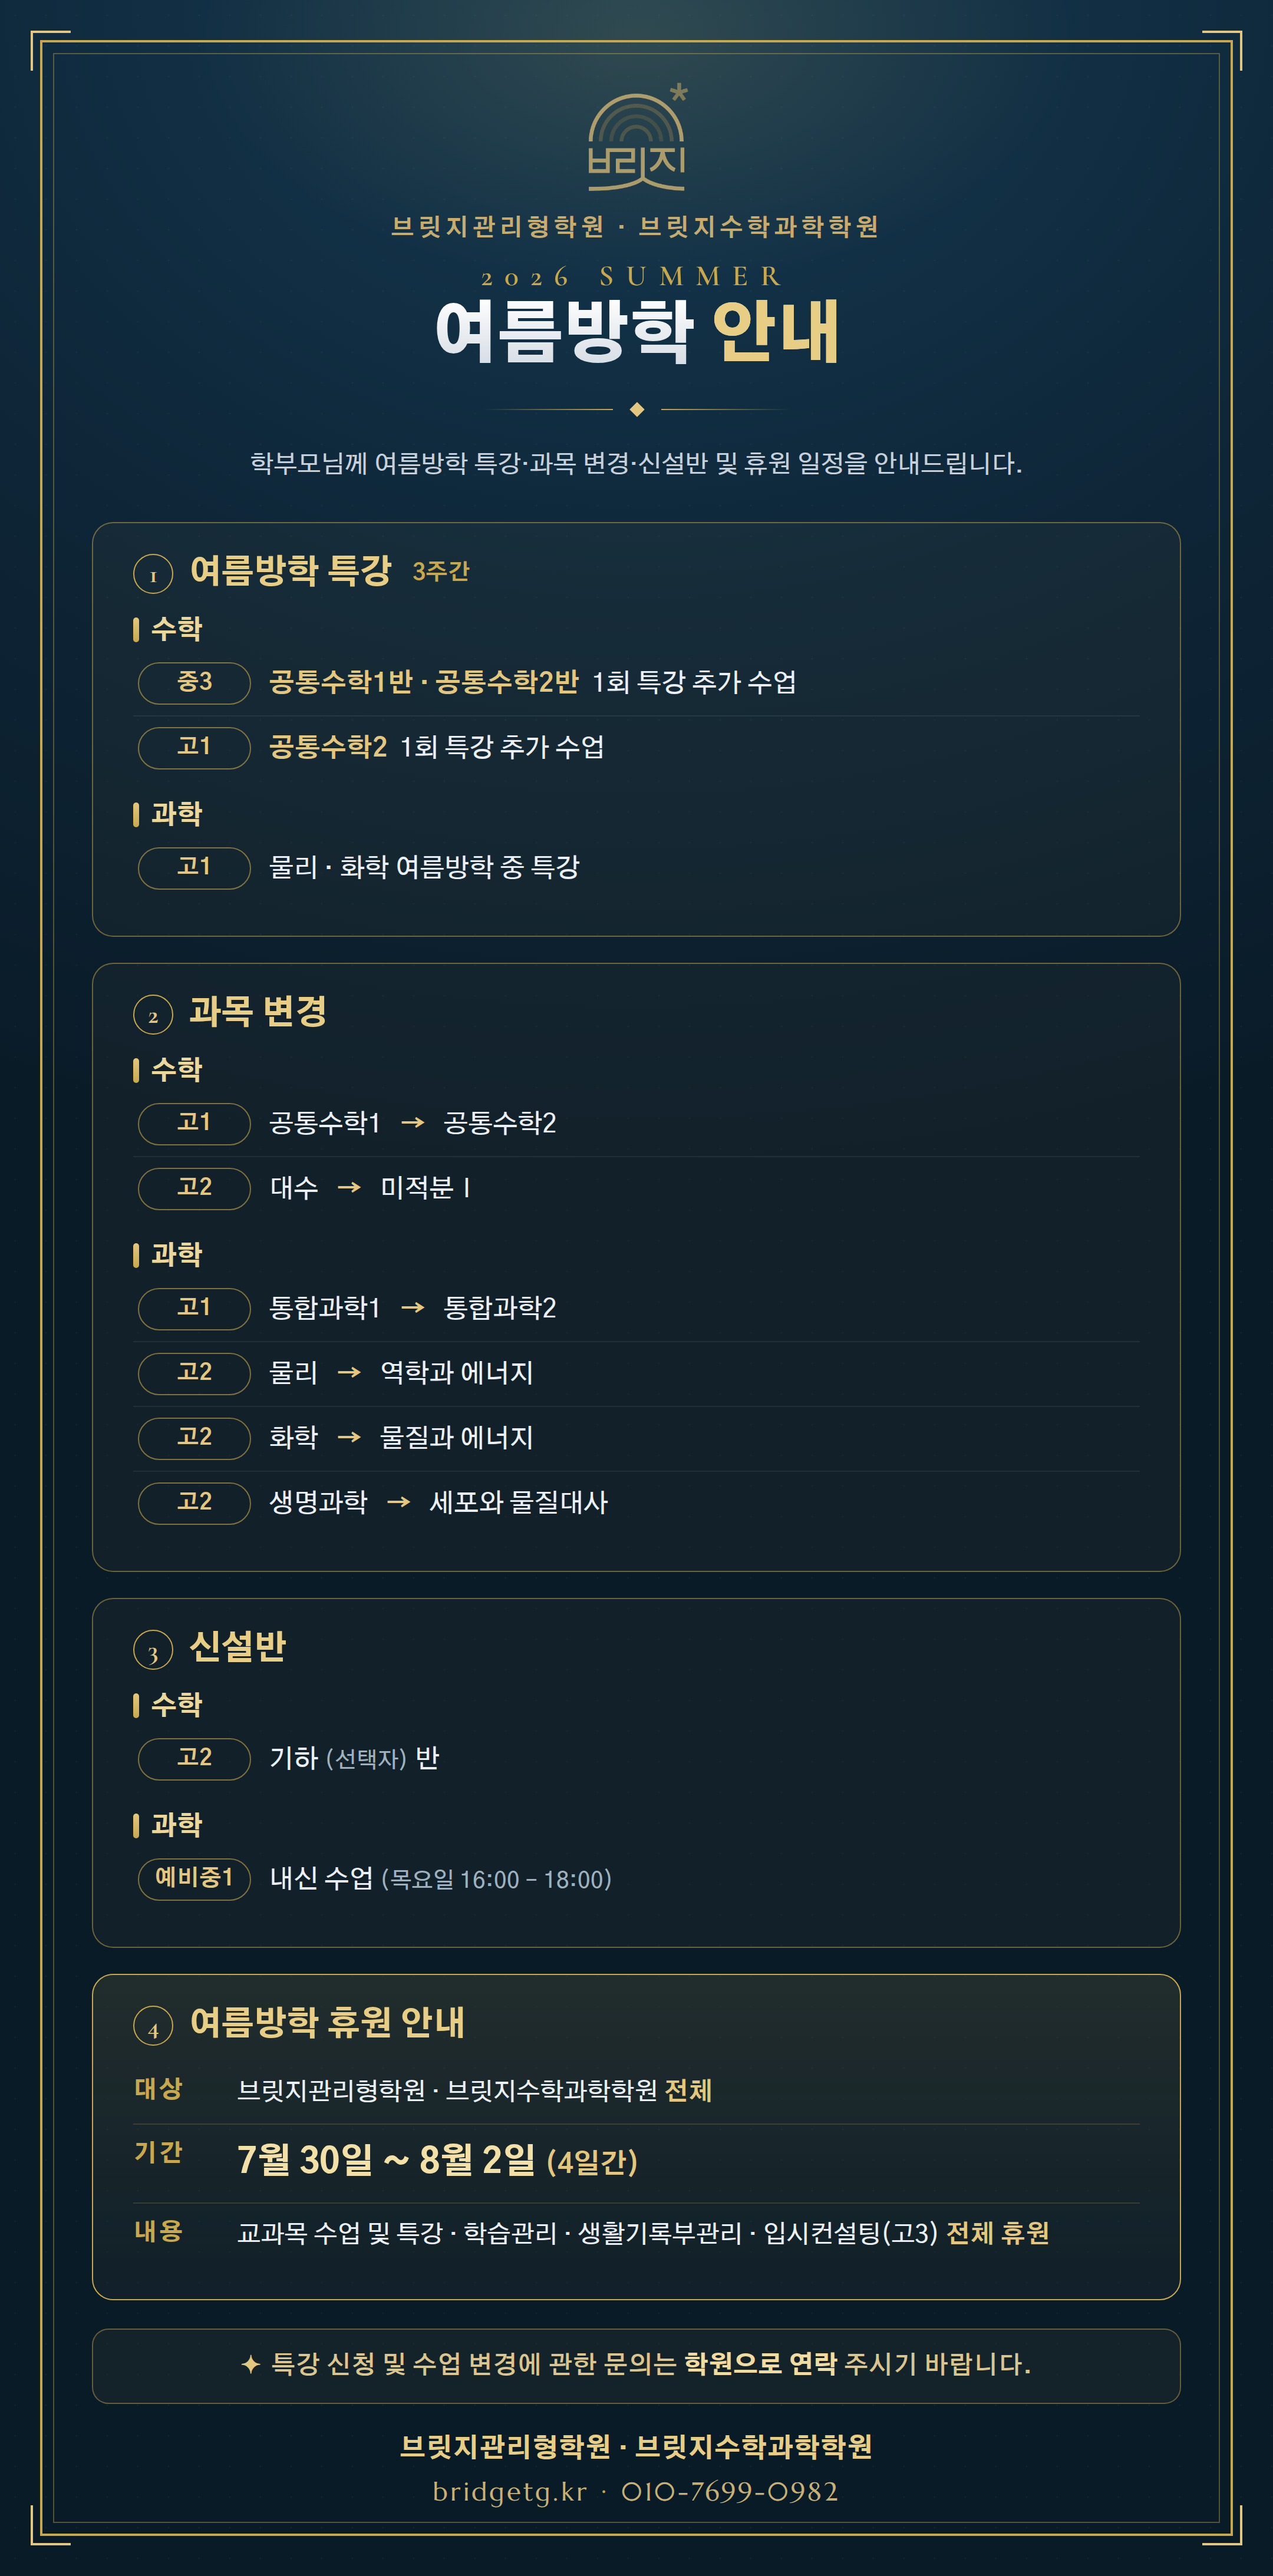The image size is (1273, 2576).
Task: Click the arrow between 공통수학1 and 공통수학2
Action: [412, 1123]
